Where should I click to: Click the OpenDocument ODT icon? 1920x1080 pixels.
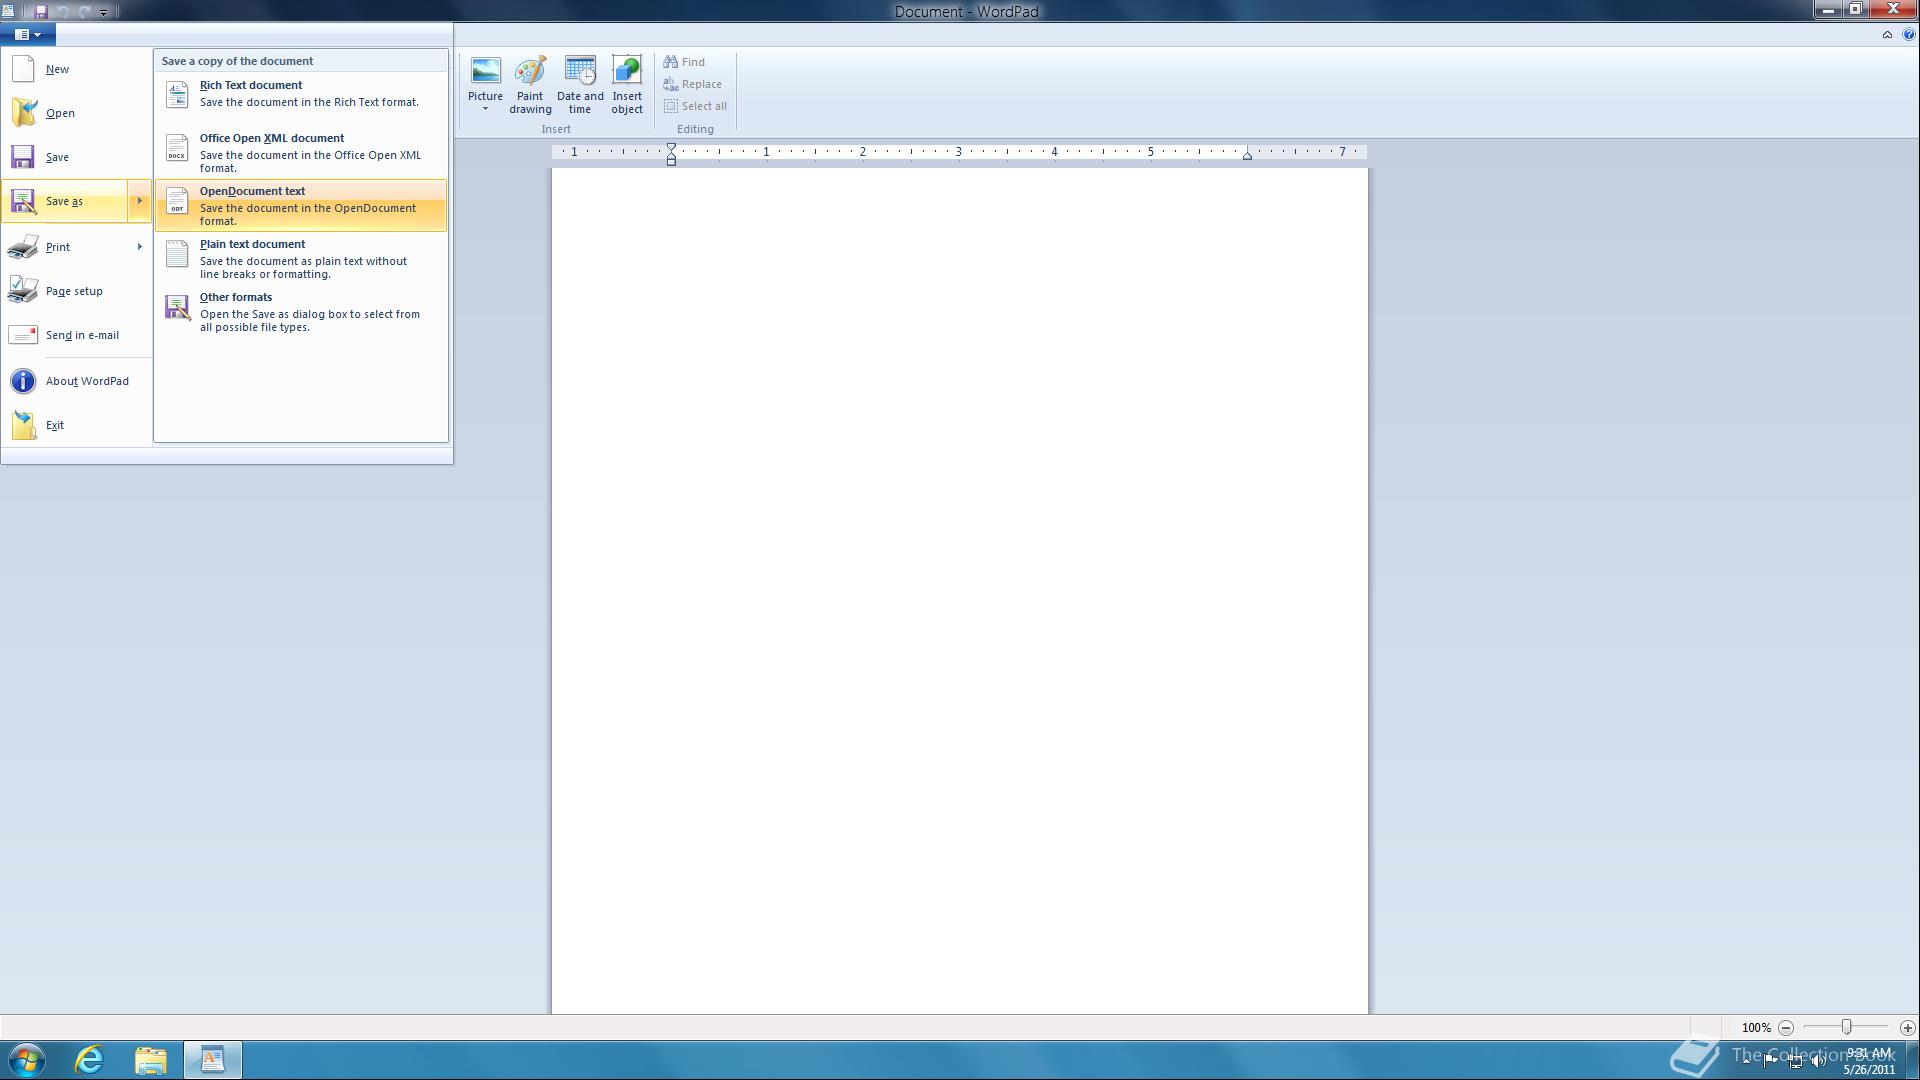(x=177, y=200)
